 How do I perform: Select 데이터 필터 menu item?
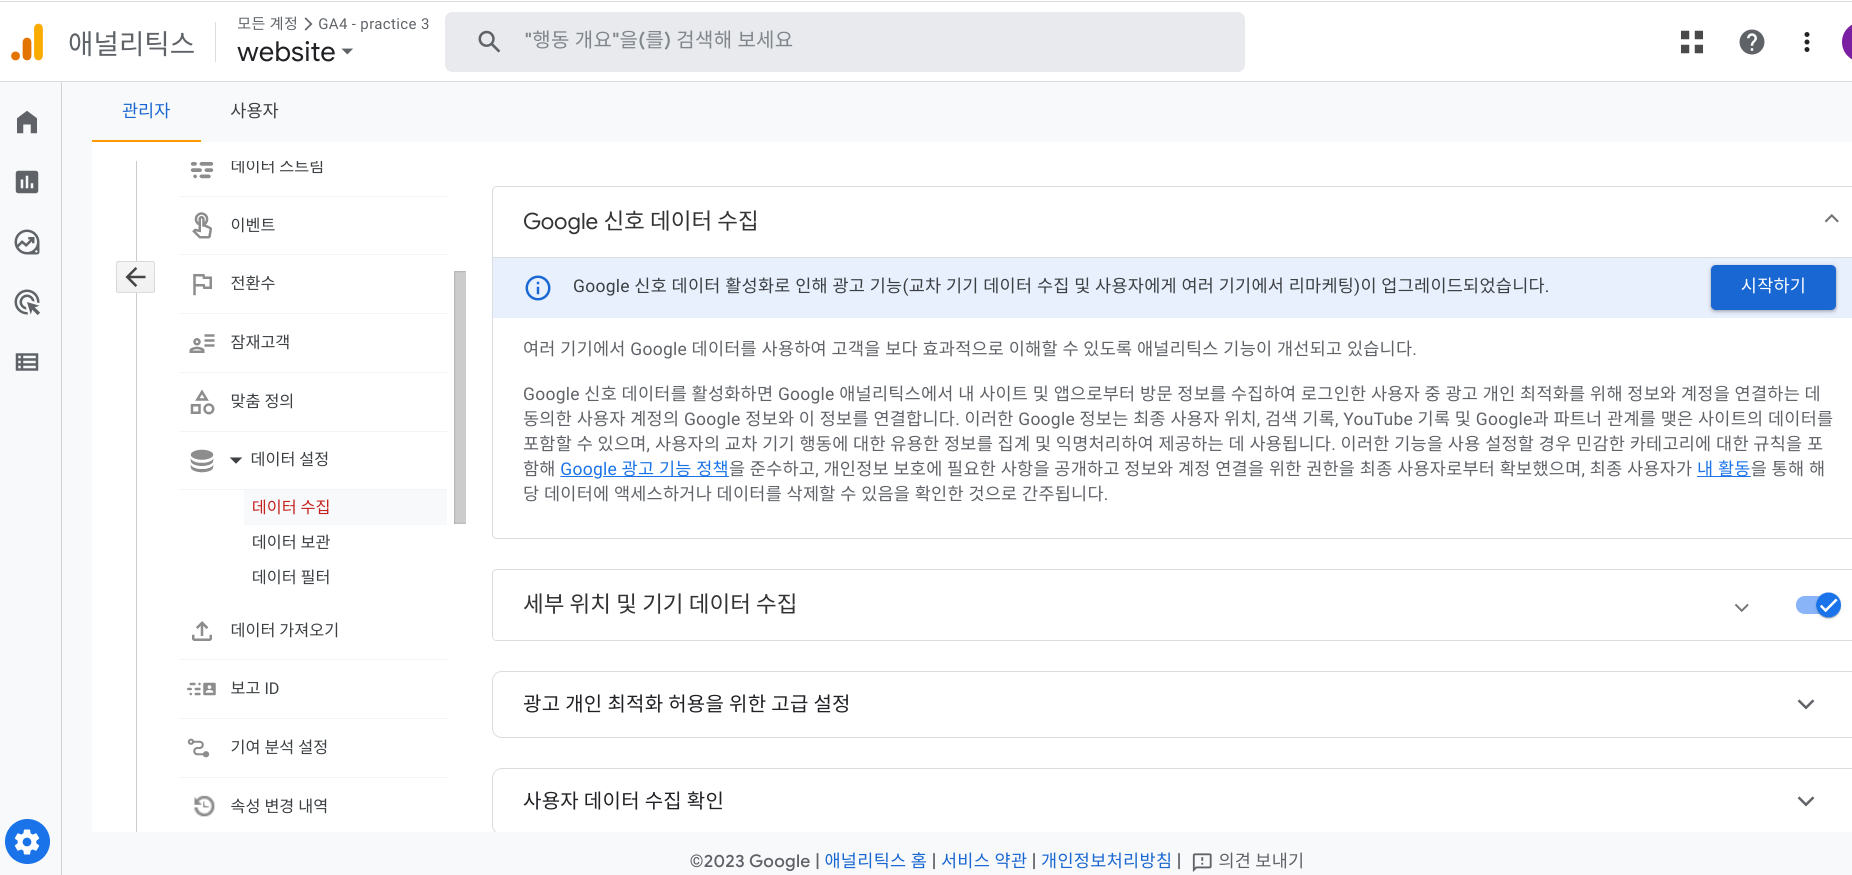345,577
